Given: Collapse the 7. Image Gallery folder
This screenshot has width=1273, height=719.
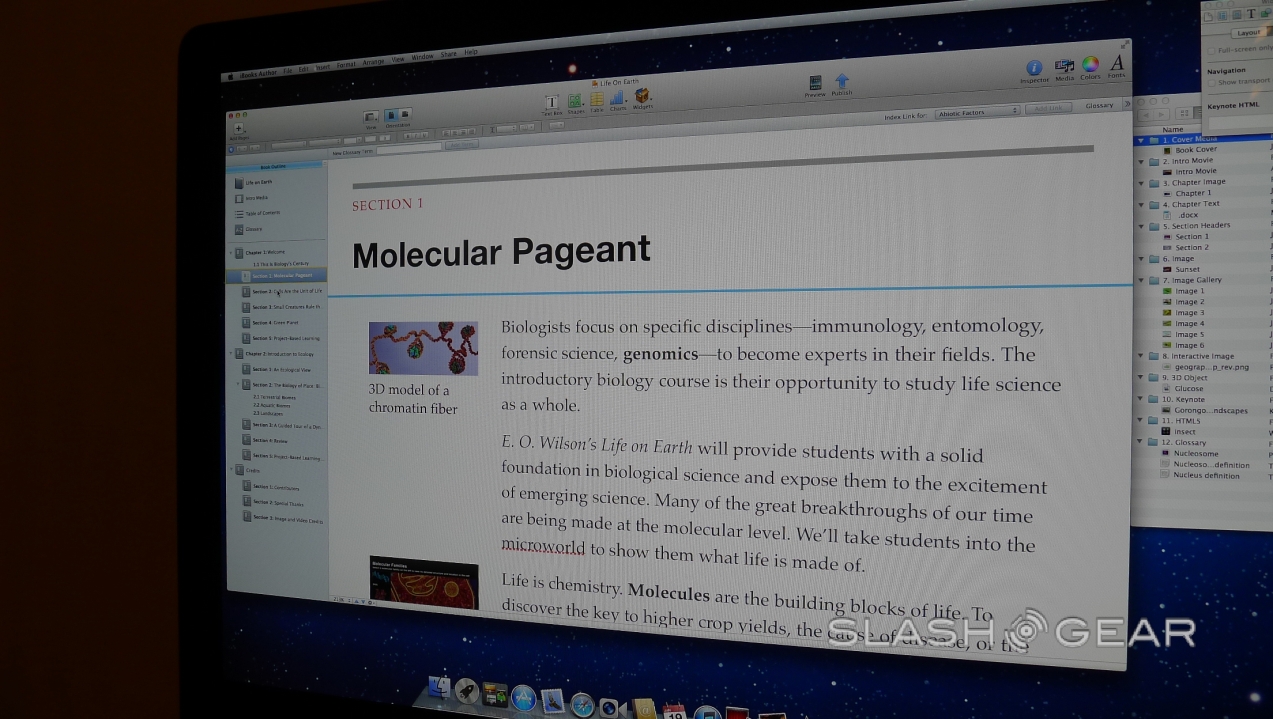Looking at the screenshot, I should click(1142, 280).
